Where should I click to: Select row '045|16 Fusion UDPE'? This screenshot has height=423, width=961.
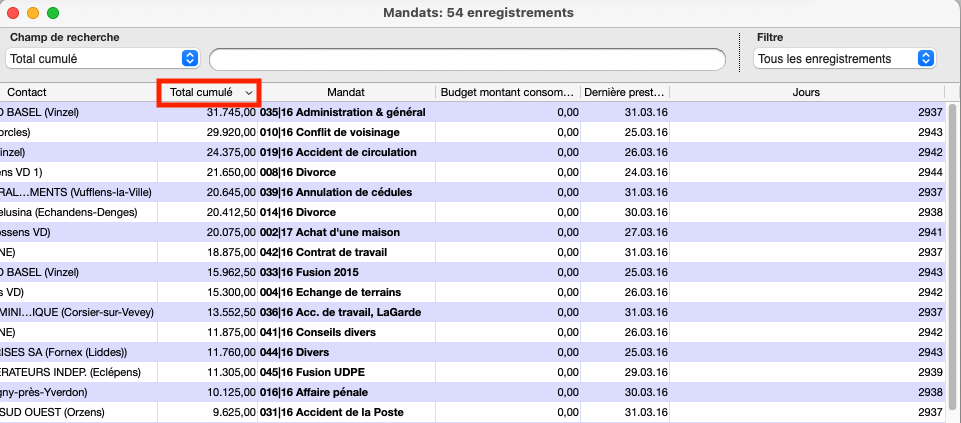pos(473,372)
